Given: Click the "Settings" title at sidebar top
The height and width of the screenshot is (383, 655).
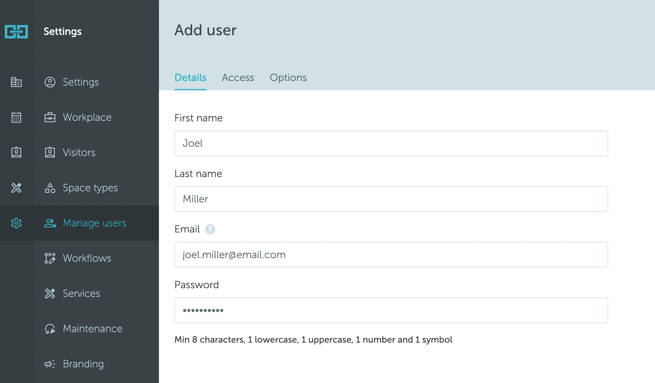Looking at the screenshot, I should (x=63, y=31).
